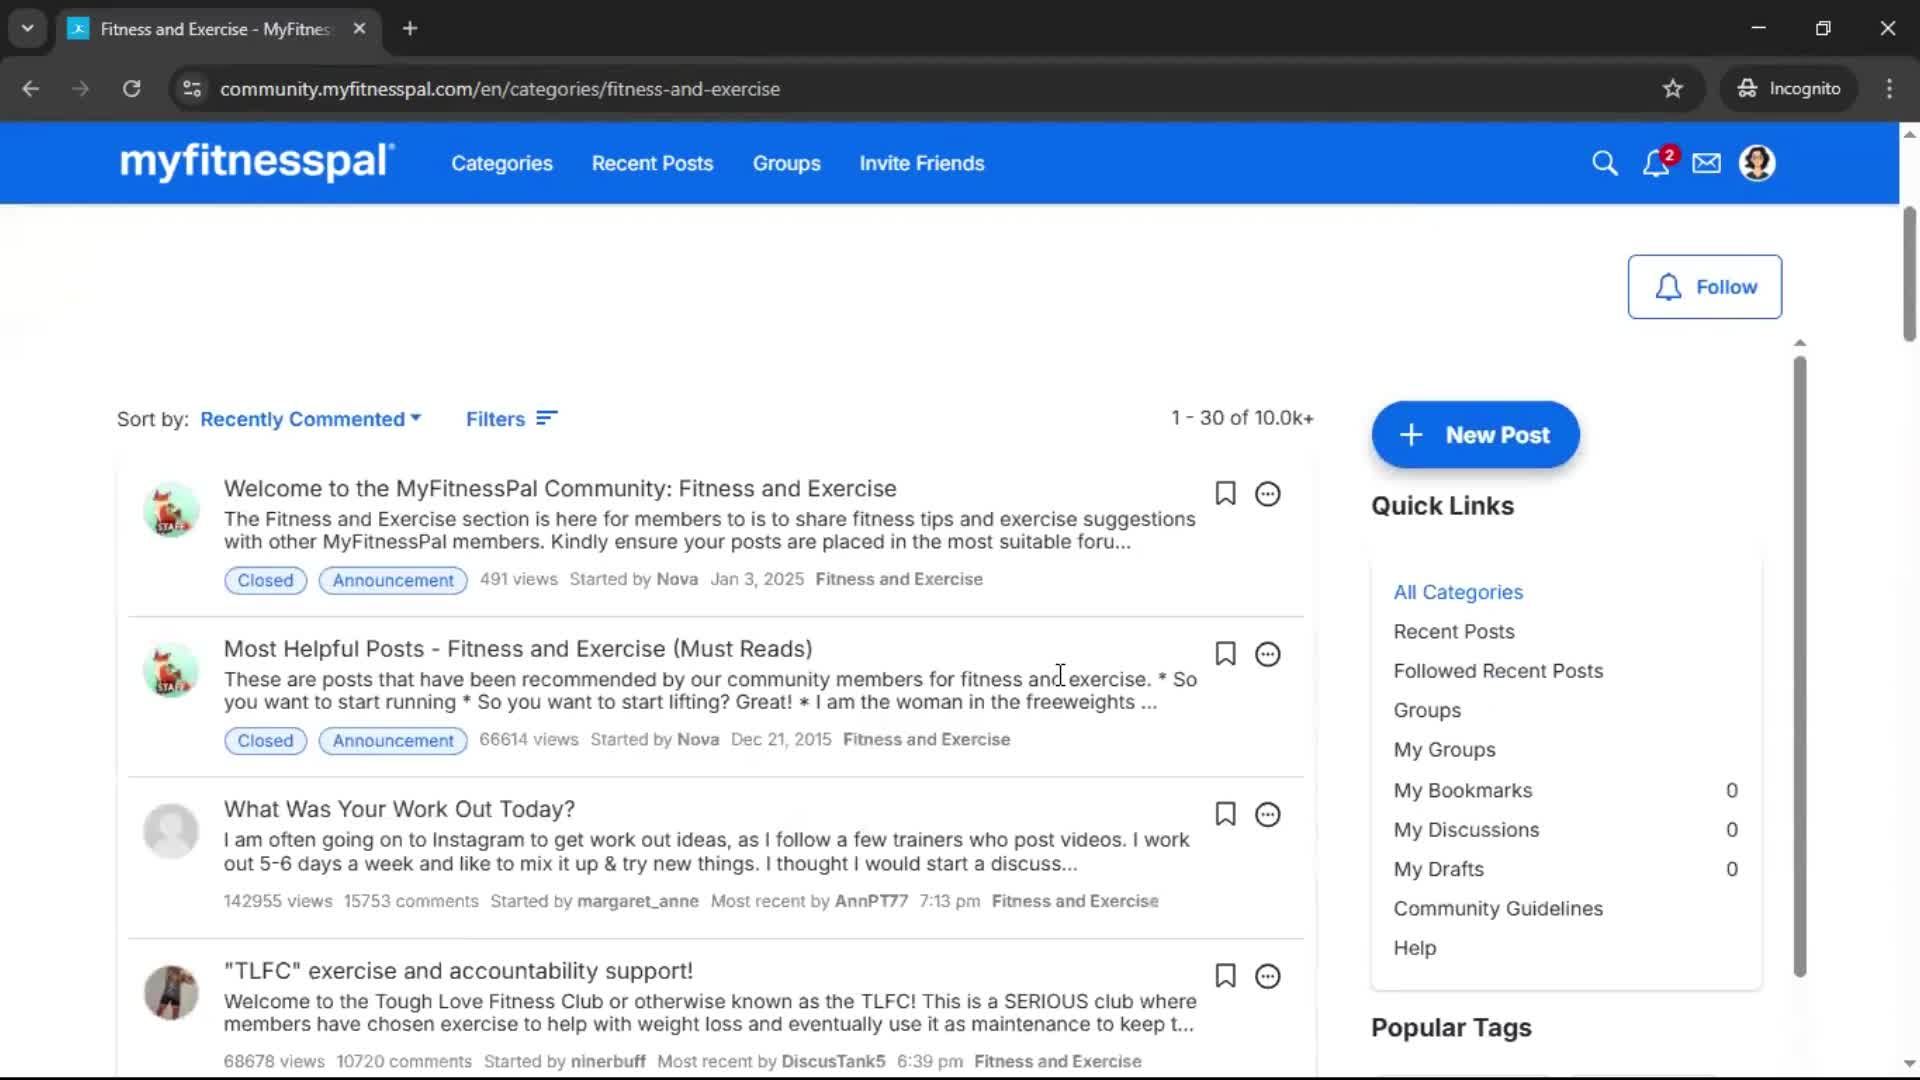Image resolution: width=1920 pixels, height=1080 pixels.
Task: Bookmark the Most Helpful Posts discussion
Action: click(x=1225, y=654)
